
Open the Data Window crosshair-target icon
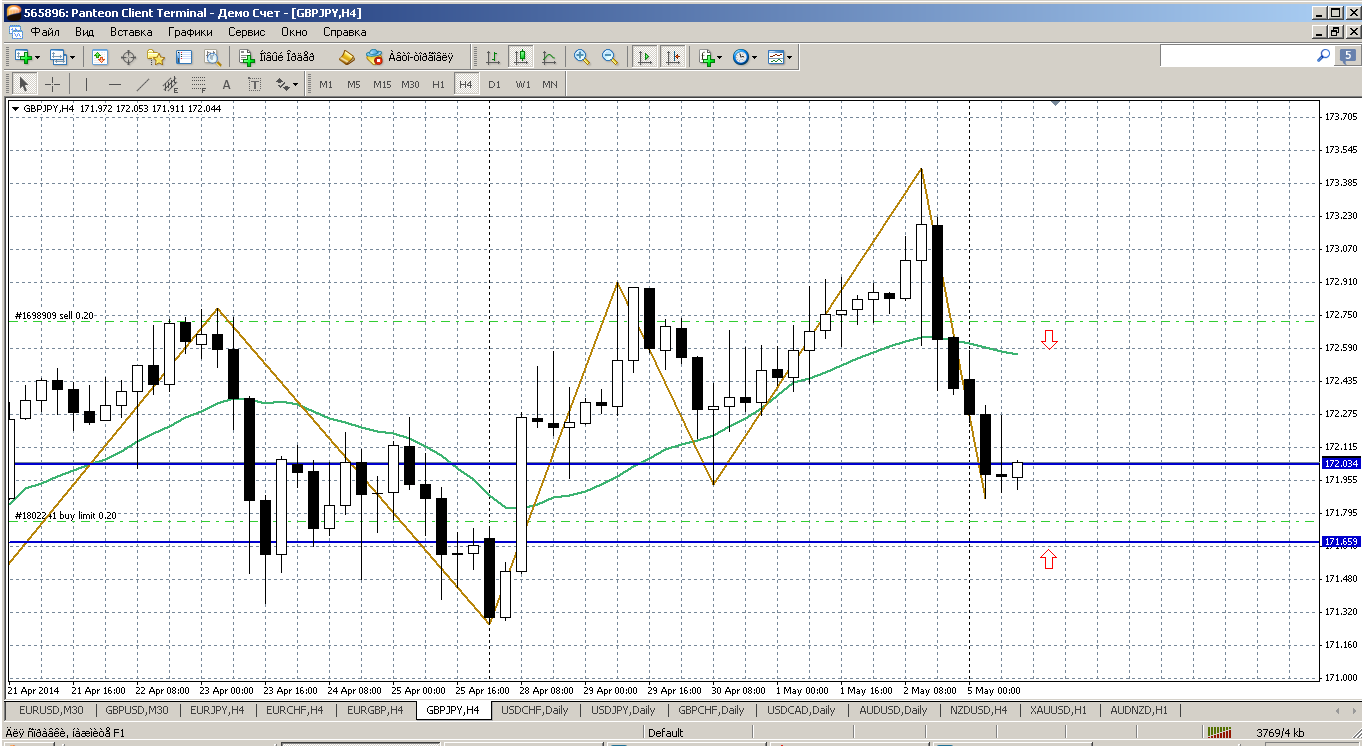[128, 57]
